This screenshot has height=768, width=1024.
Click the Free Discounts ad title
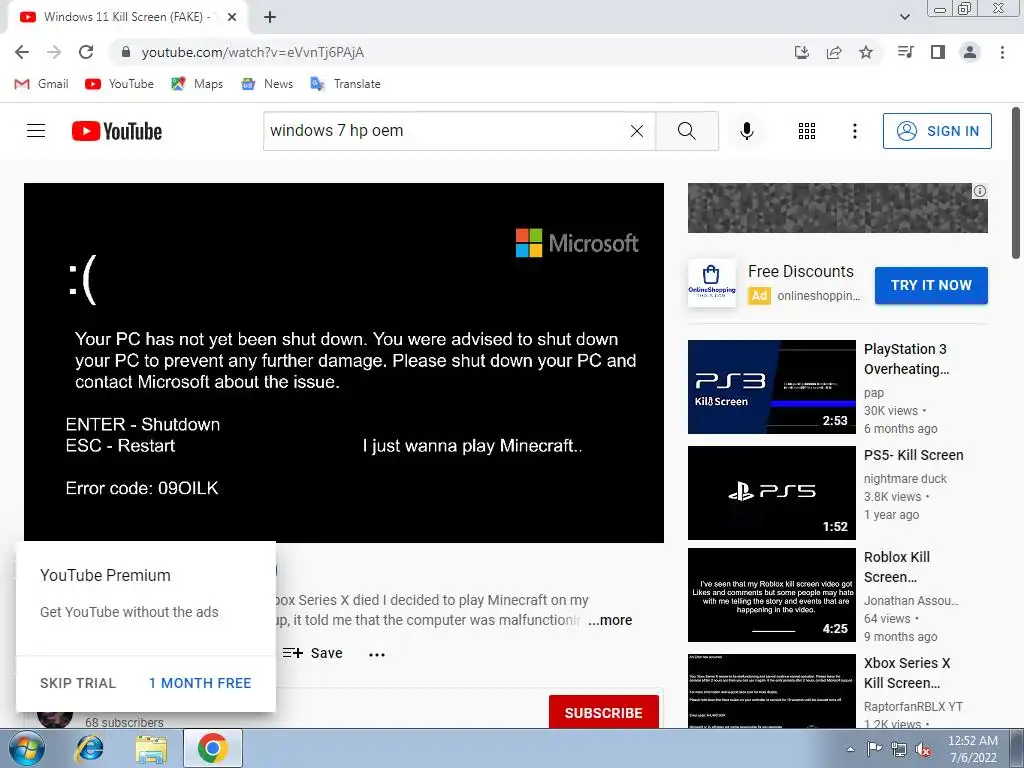[801, 271]
